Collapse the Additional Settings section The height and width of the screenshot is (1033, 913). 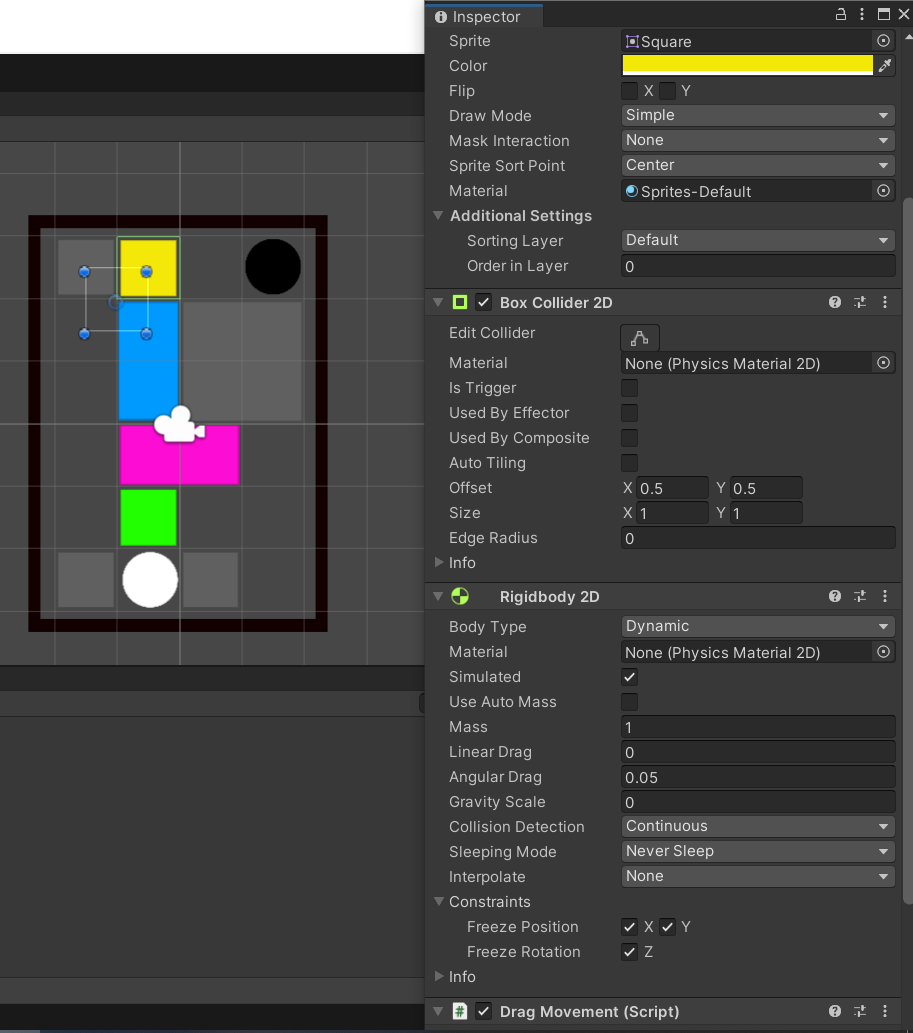[x=438, y=216]
